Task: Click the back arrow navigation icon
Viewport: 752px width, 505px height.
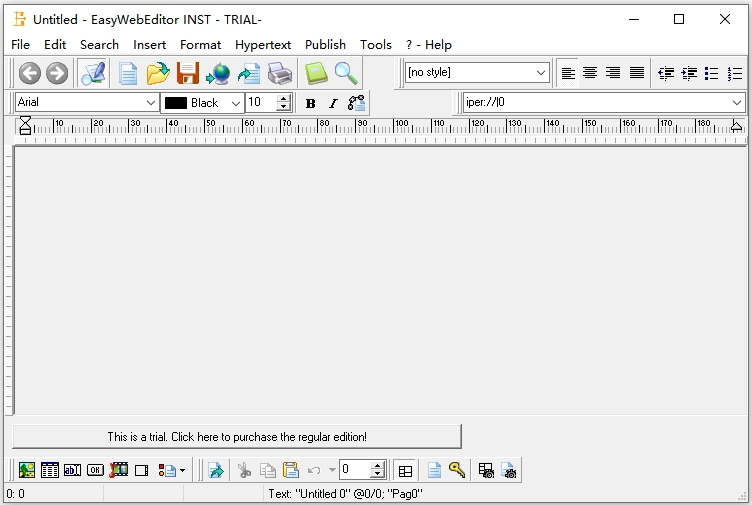Action: click(x=30, y=73)
